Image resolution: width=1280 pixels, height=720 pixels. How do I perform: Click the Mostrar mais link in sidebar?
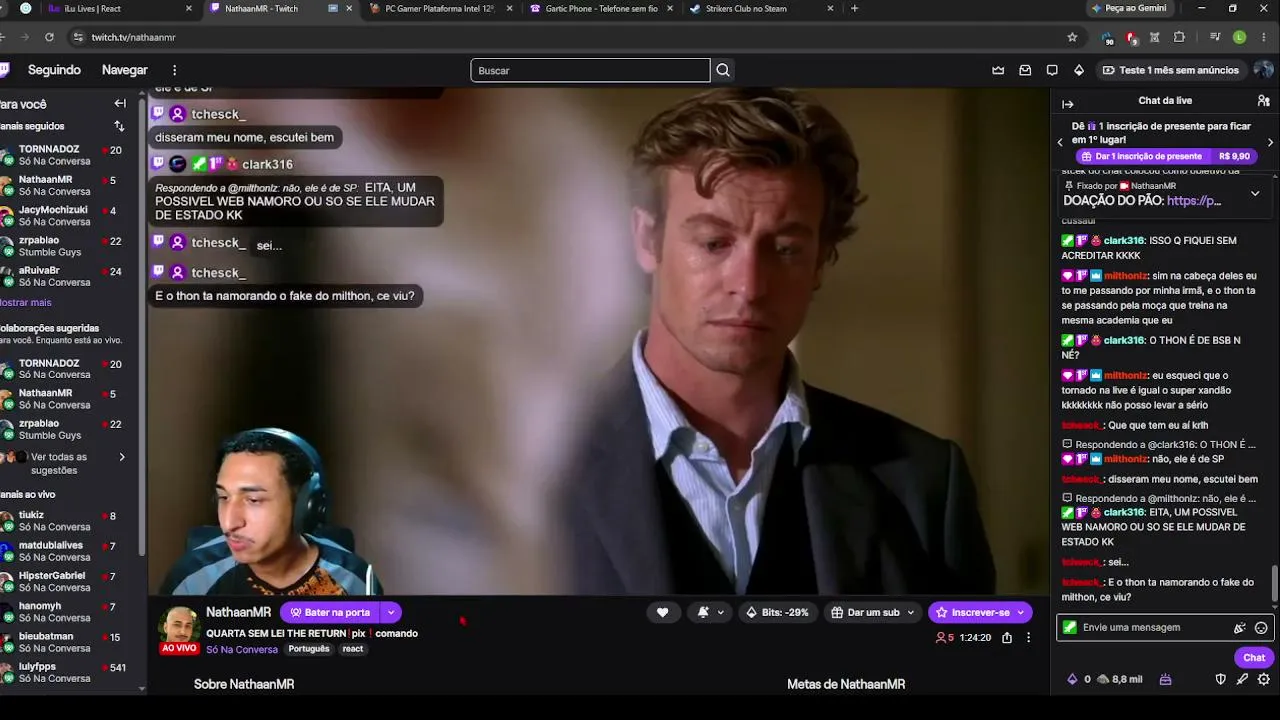coord(26,302)
